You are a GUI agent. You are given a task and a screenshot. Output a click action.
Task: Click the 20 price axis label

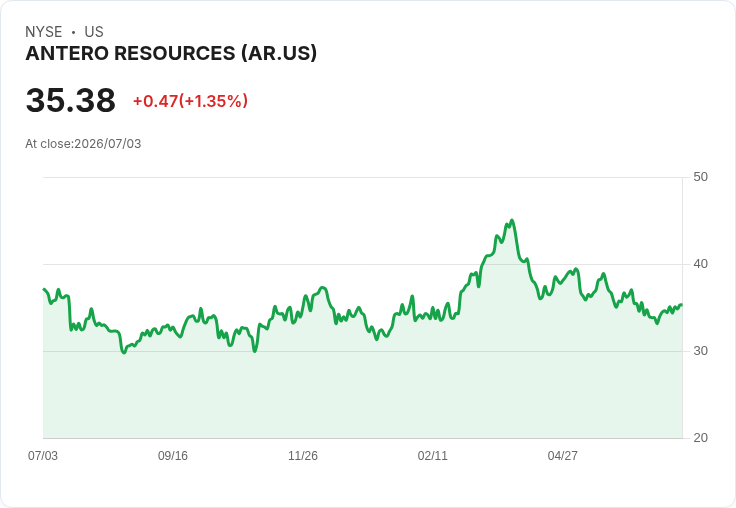pyautogui.click(x=700, y=438)
